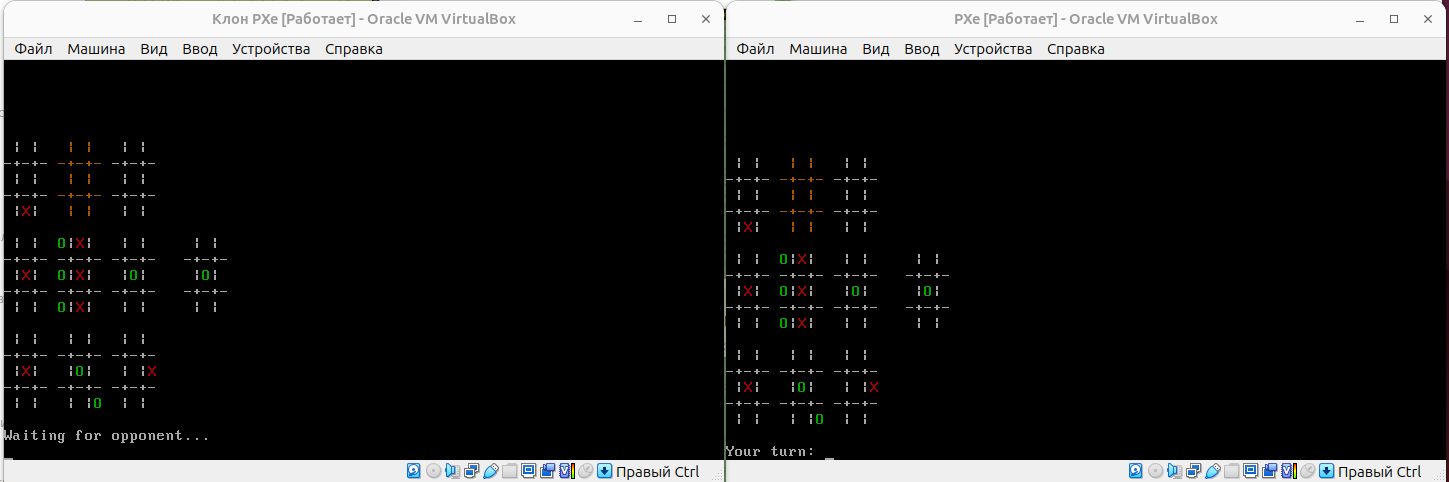Viewport: 1449px width, 482px height.
Task: Open Устройства menu in Клон PXe window
Action: (x=271, y=49)
